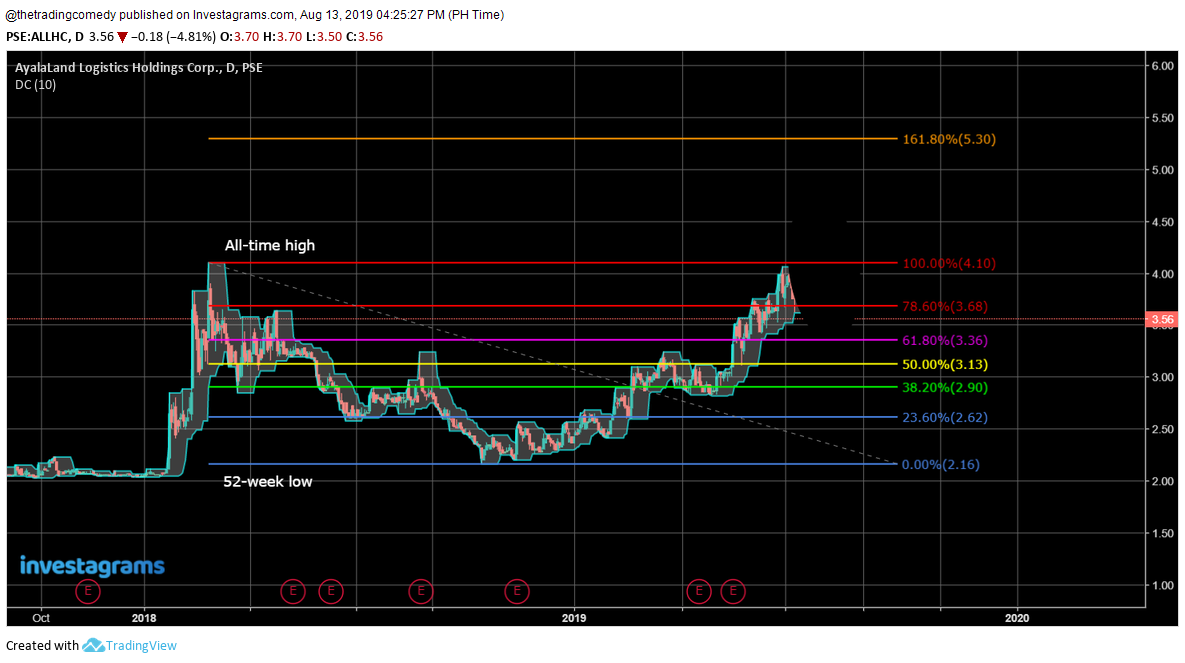Click the leftmost earnings E marker
Image resolution: width=1185 pixels, height=663 pixels.
pyautogui.click(x=88, y=591)
